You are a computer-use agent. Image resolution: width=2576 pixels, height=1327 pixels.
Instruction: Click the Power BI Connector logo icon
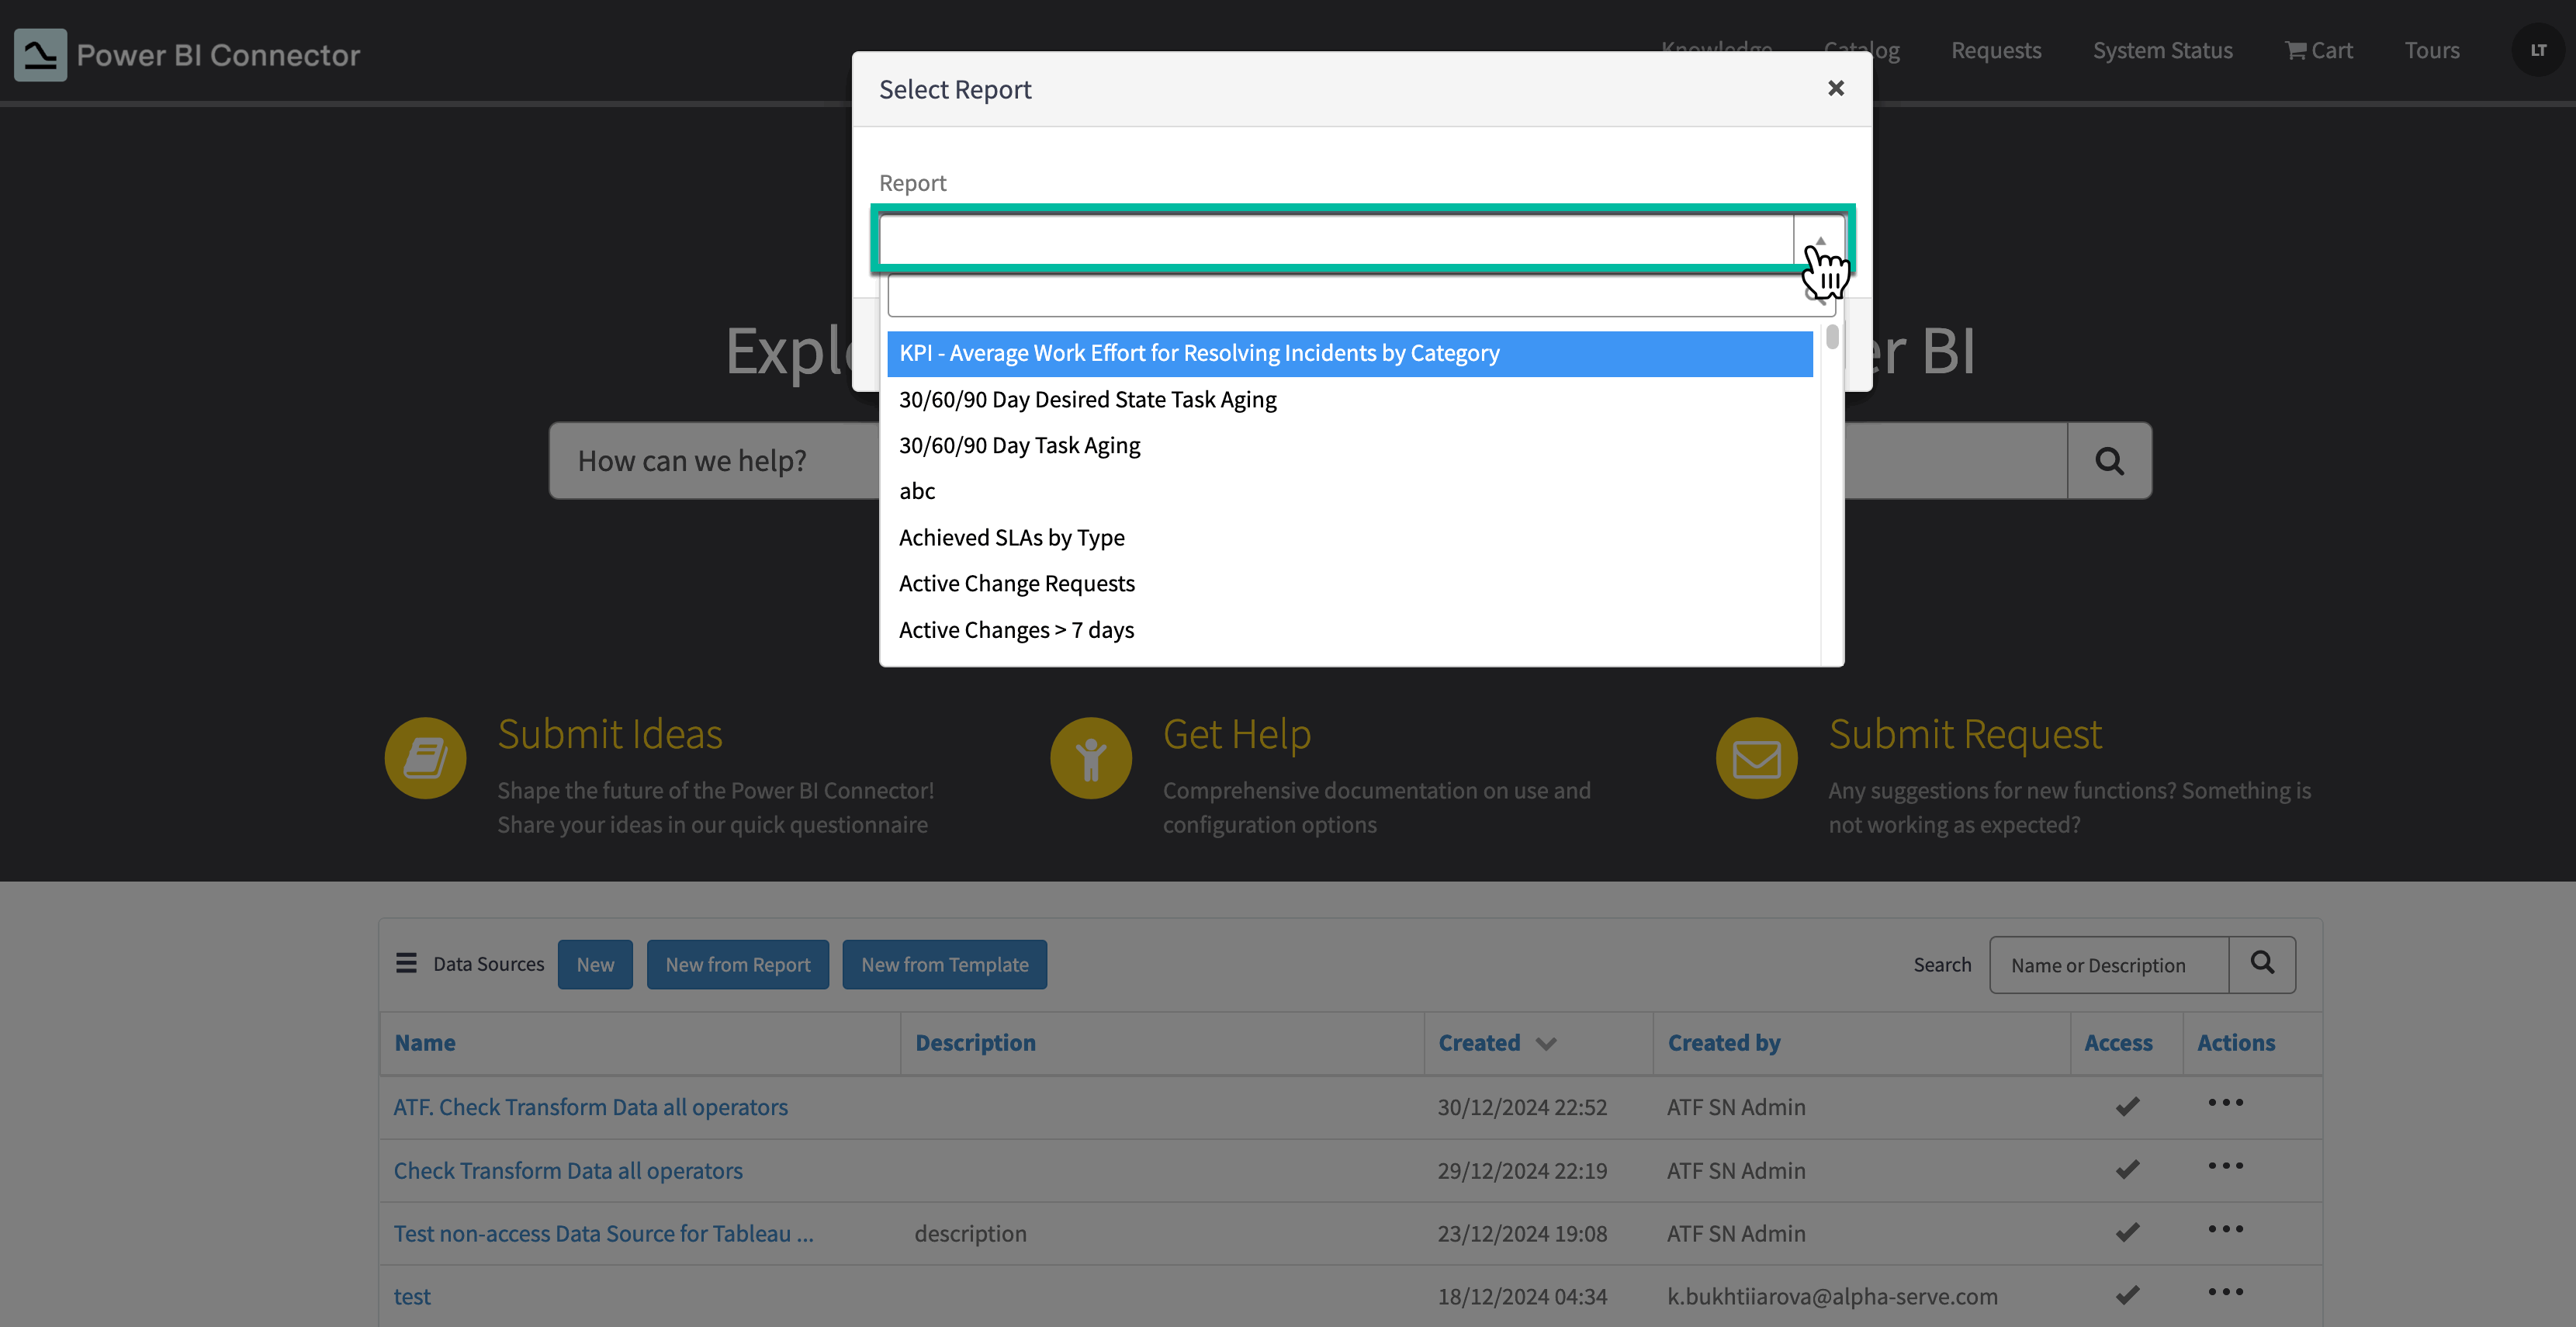(x=40, y=54)
